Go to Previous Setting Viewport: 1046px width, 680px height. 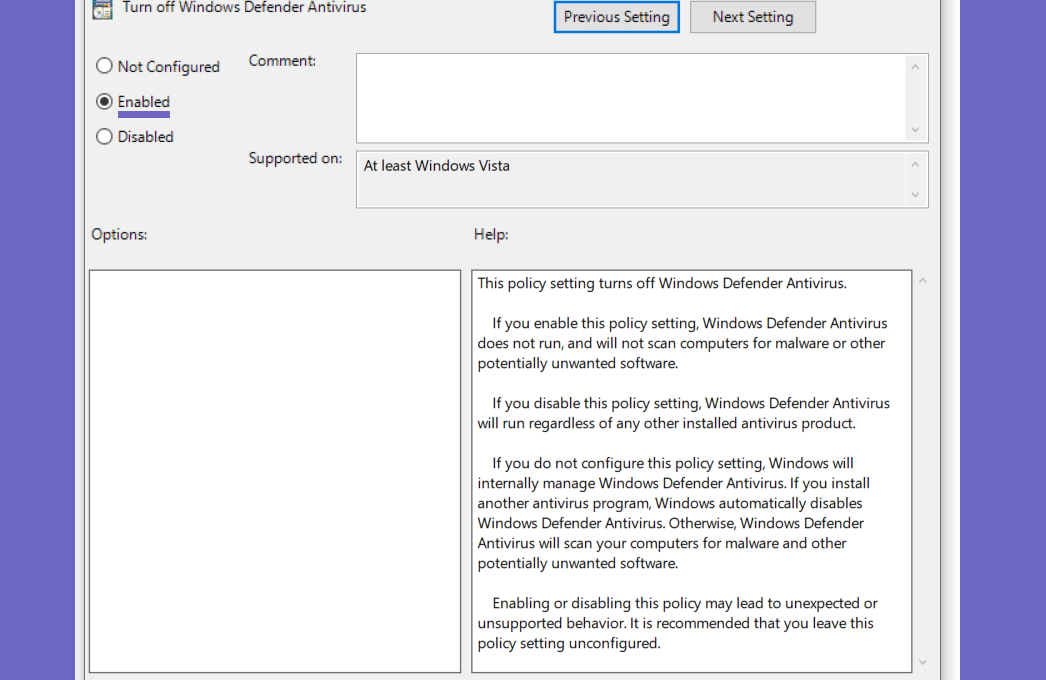coord(616,17)
